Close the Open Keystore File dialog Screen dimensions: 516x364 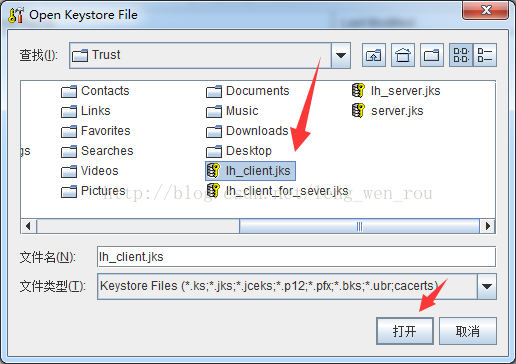485,10
